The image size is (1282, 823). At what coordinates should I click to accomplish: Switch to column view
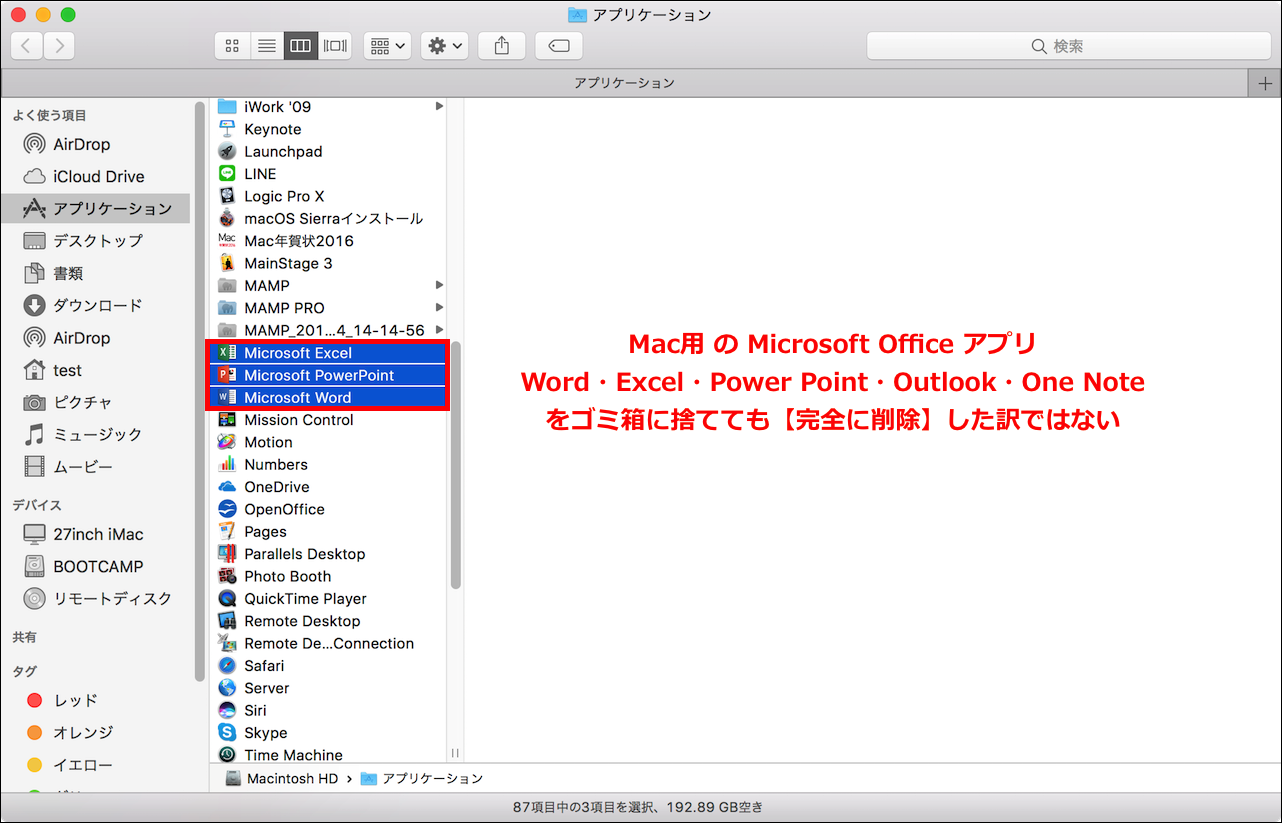(300, 46)
